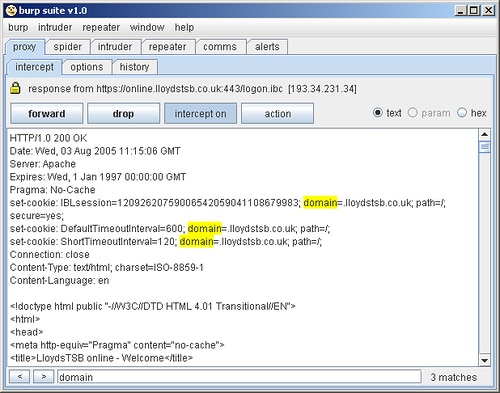This screenshot has height=393, width=500.
Task: Click the 'secure=yes;' line
Action: coord(37,216)
